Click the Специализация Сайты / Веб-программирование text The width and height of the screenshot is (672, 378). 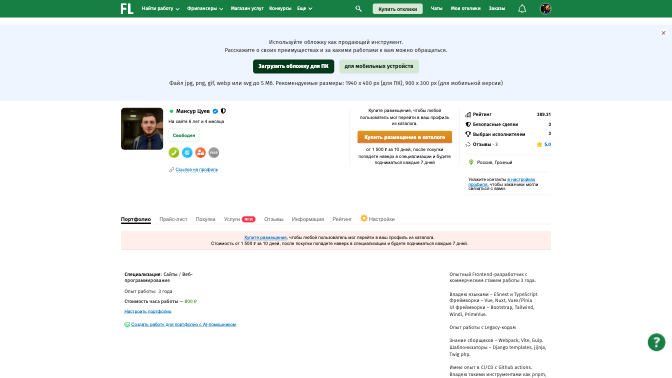[159, 277]
